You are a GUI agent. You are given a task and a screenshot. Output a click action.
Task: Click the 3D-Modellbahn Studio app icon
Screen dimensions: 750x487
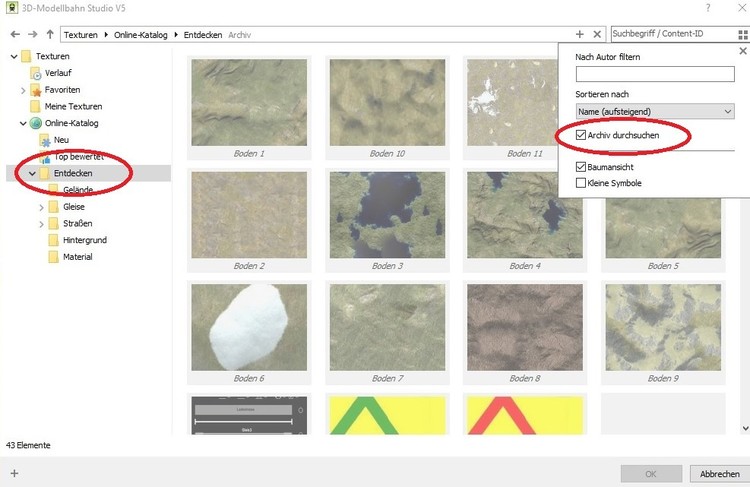coord(12,8)
